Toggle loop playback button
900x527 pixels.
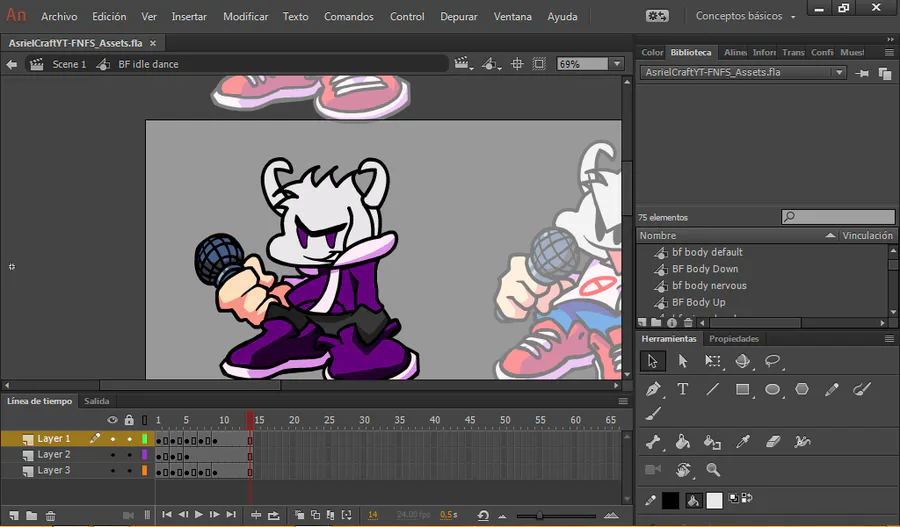pyautogui.click(x=273, y=516)
